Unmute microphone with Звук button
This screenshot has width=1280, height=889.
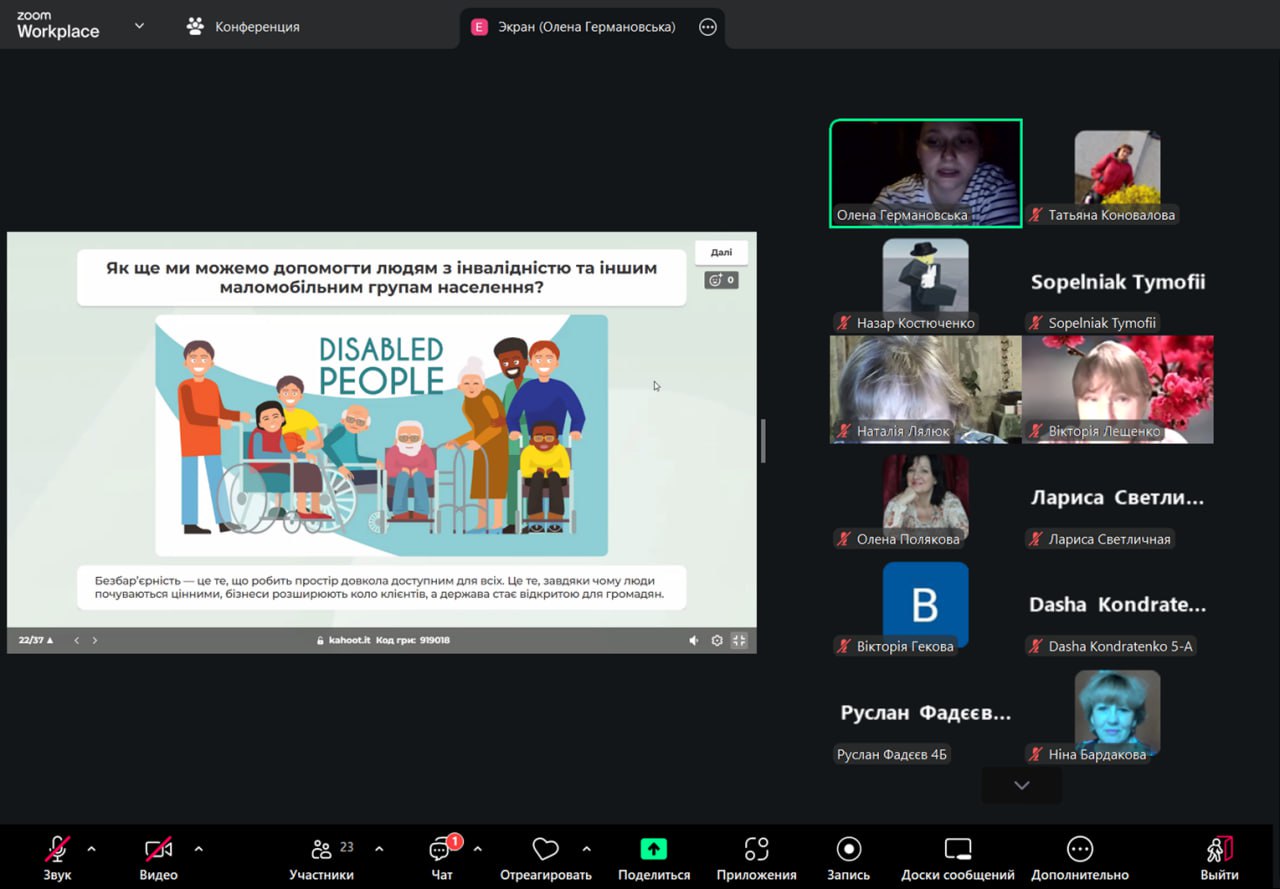tap(57, 850)
